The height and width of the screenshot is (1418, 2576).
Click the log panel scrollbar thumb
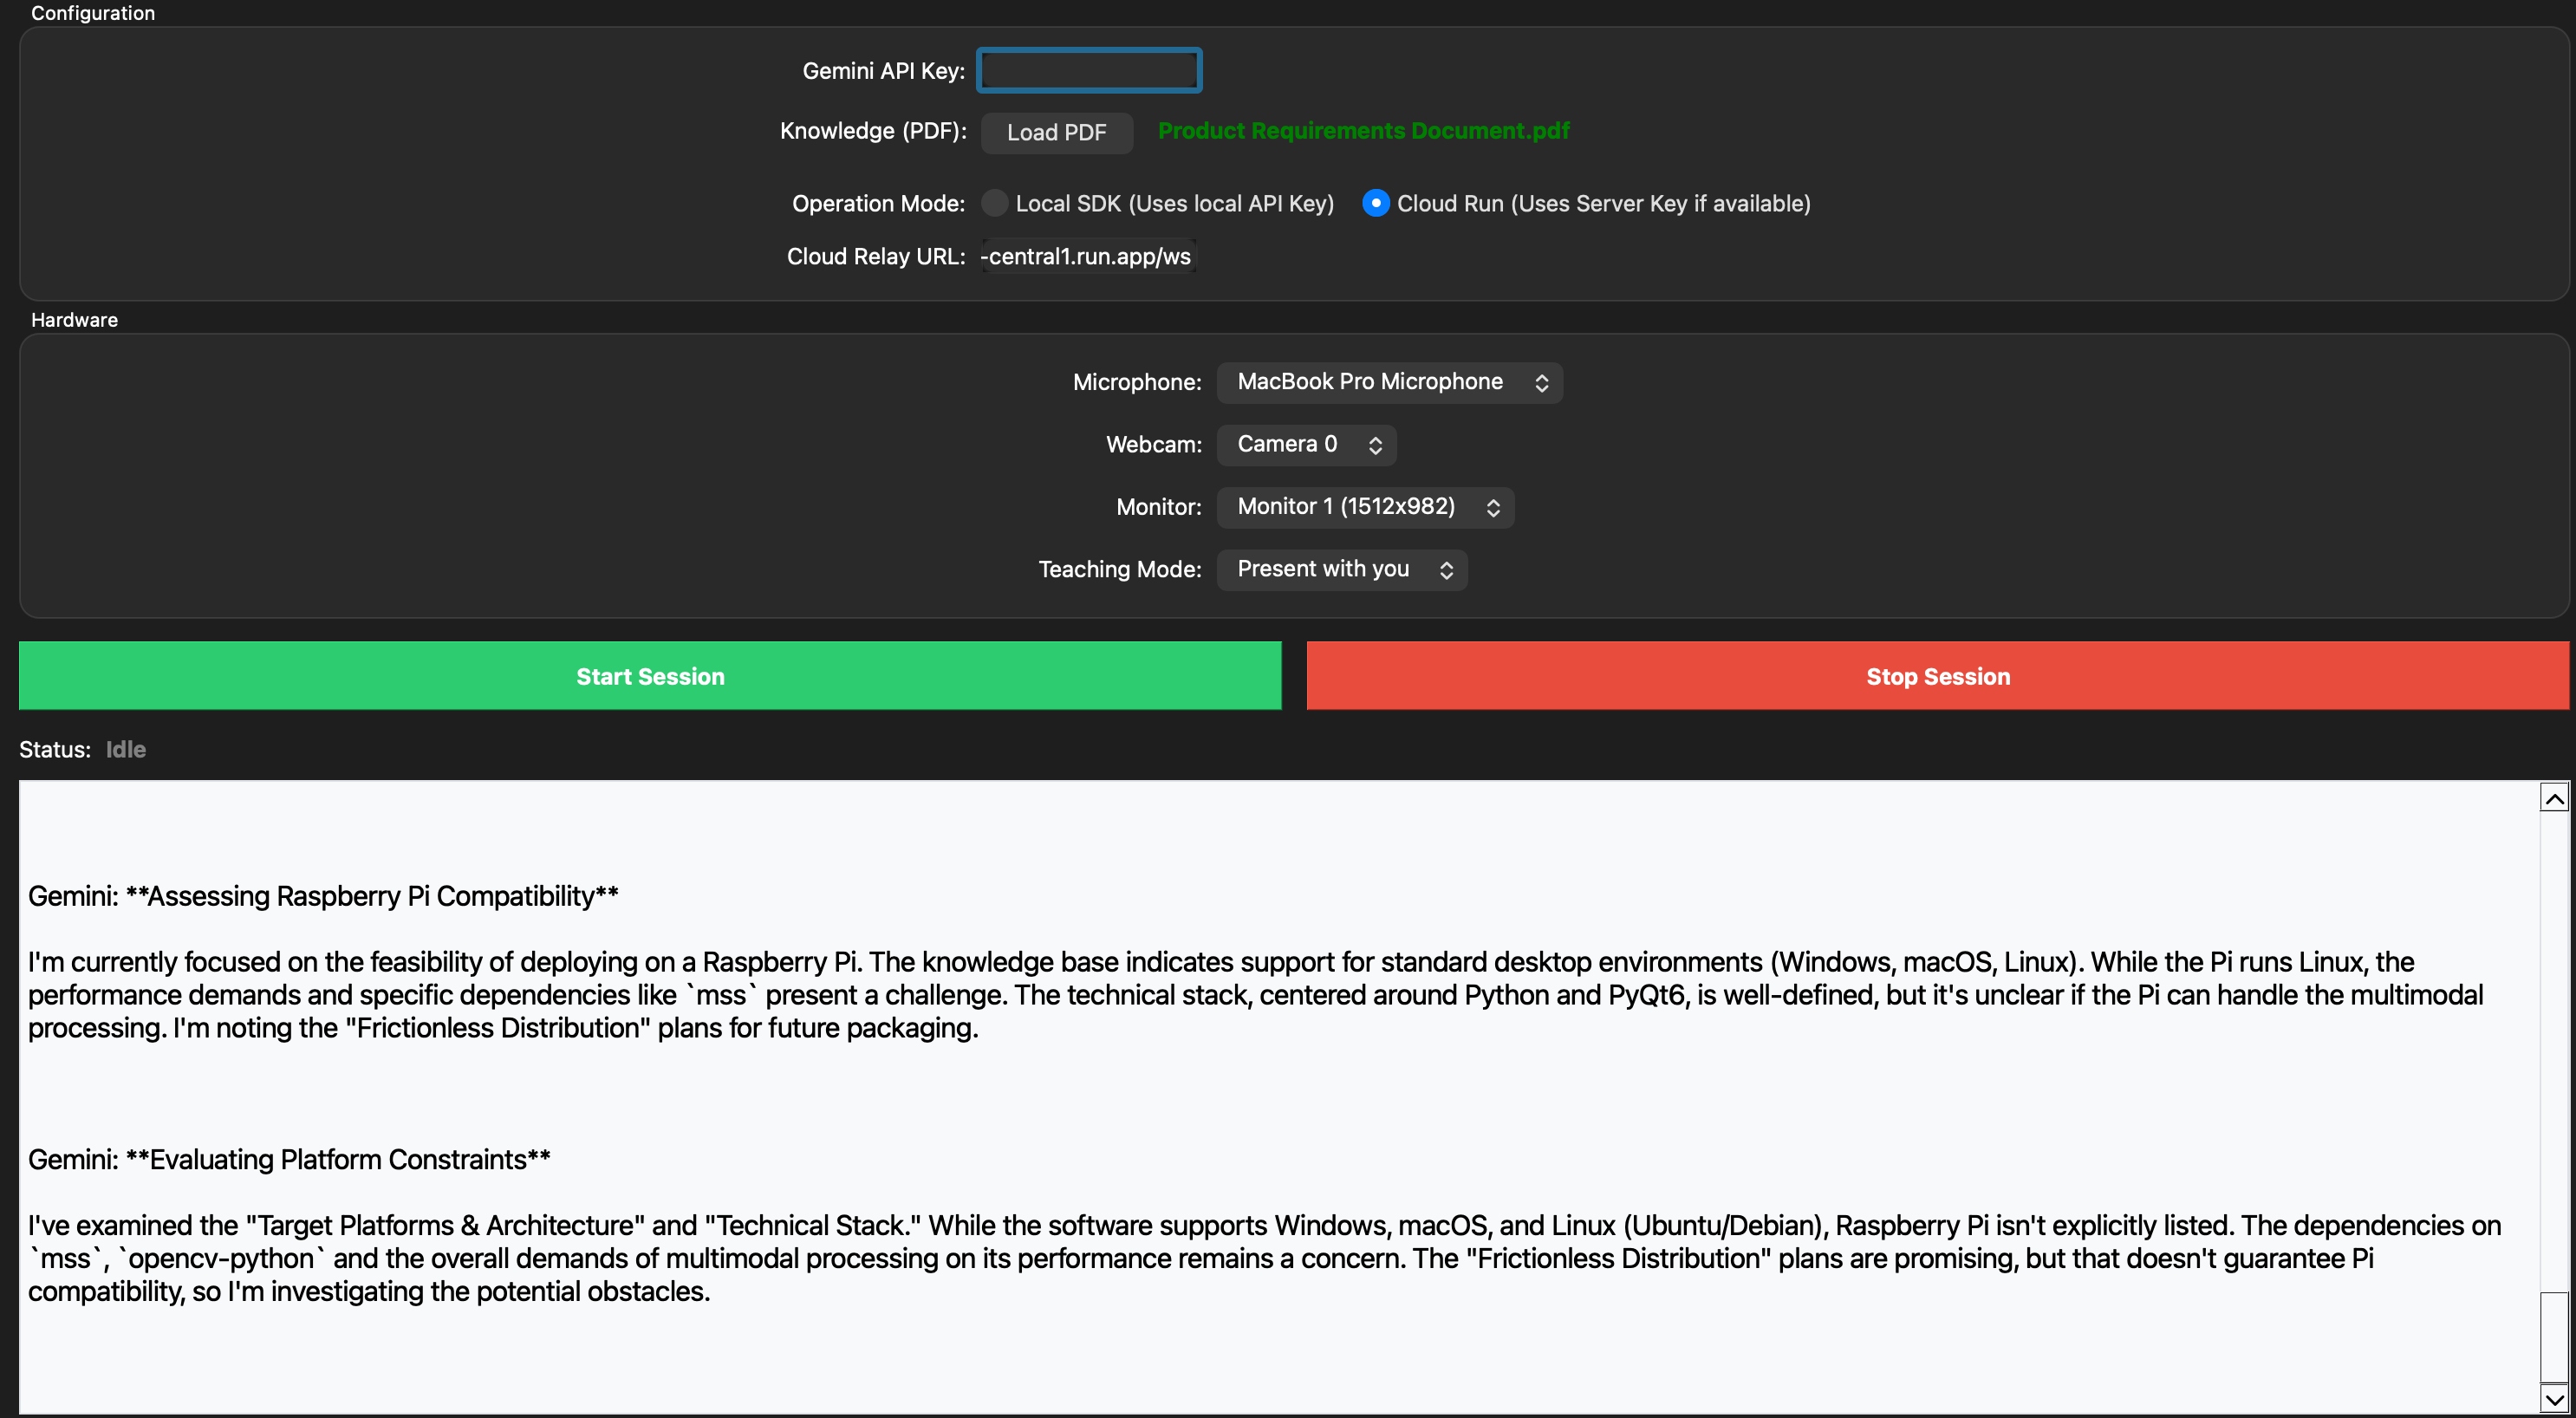pyautogui.click(x=2554, y=1337)
